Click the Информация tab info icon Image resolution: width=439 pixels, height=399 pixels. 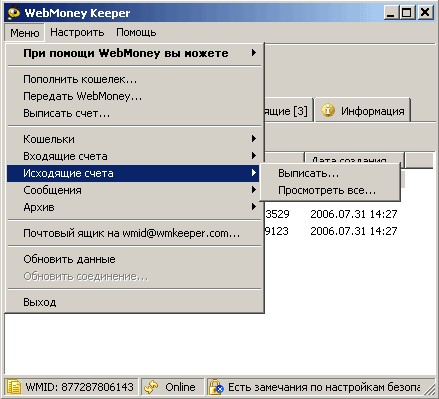pos(328,110)
